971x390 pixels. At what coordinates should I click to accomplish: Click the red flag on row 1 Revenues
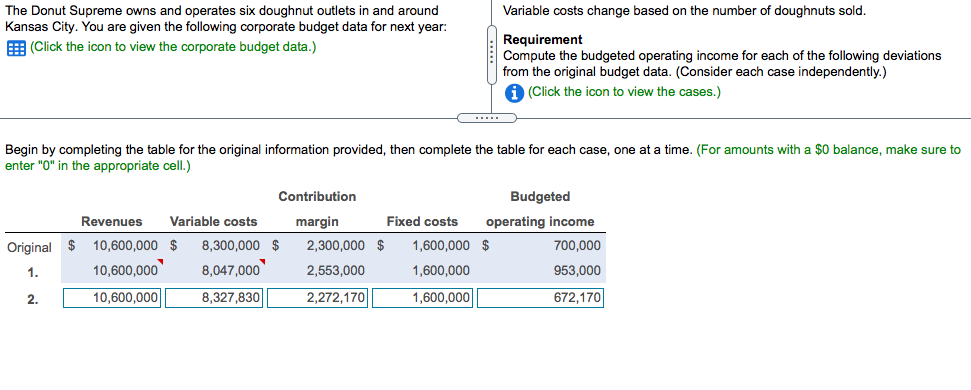pyautogui.click(x=160, y=263)
